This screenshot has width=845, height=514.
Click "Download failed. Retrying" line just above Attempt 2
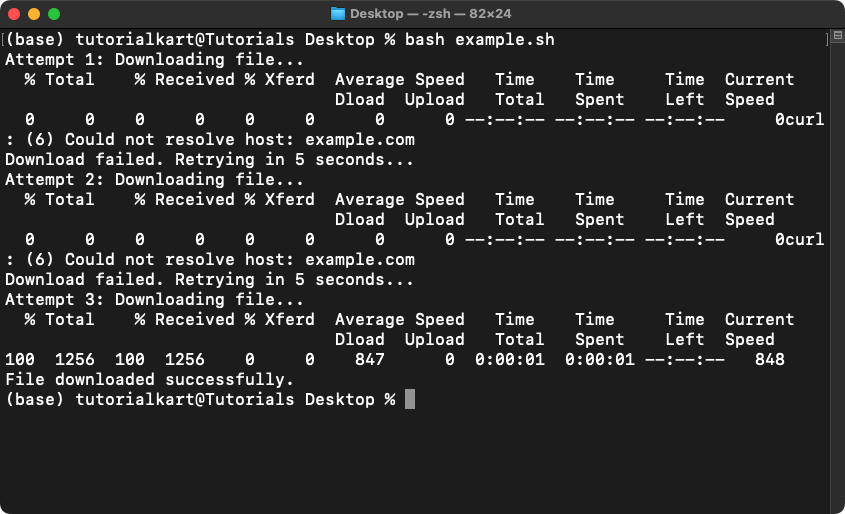coord(209,160)
